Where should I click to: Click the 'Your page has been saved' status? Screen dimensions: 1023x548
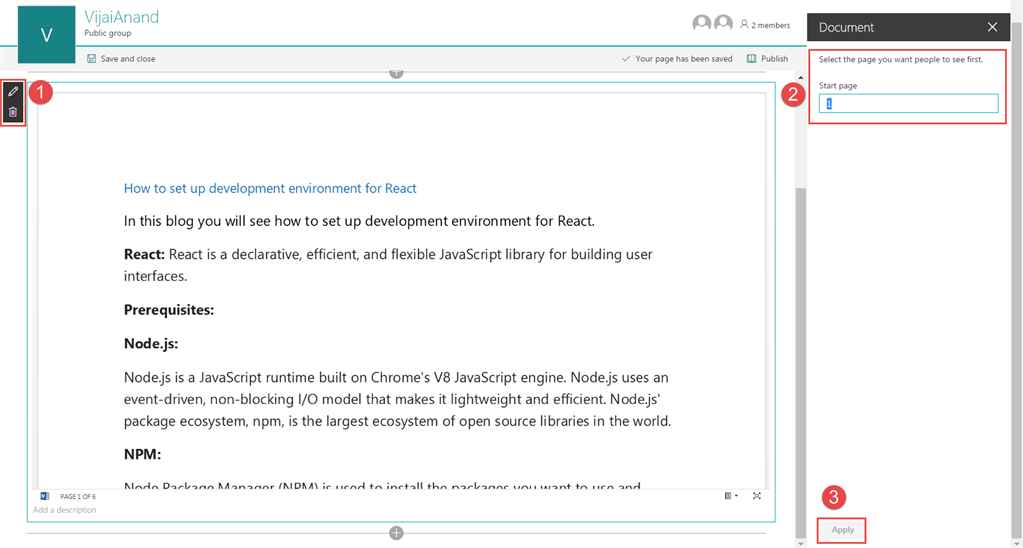pyautogui.click(x=677, y=59)
